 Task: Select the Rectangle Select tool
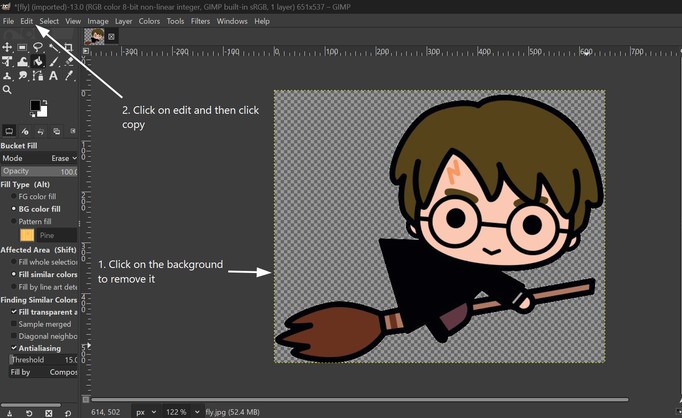point(22,47)
